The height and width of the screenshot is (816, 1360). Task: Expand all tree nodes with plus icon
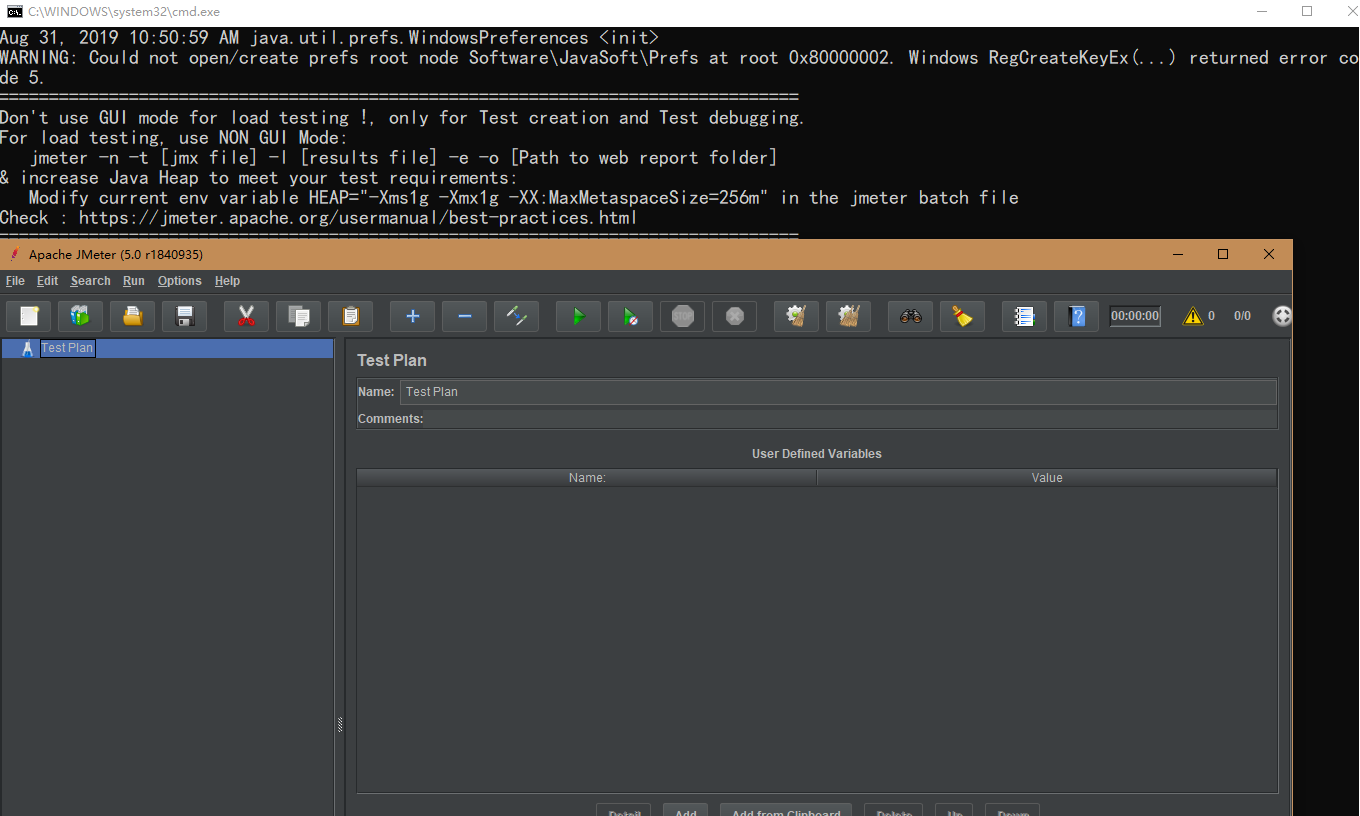coord(412,316)
